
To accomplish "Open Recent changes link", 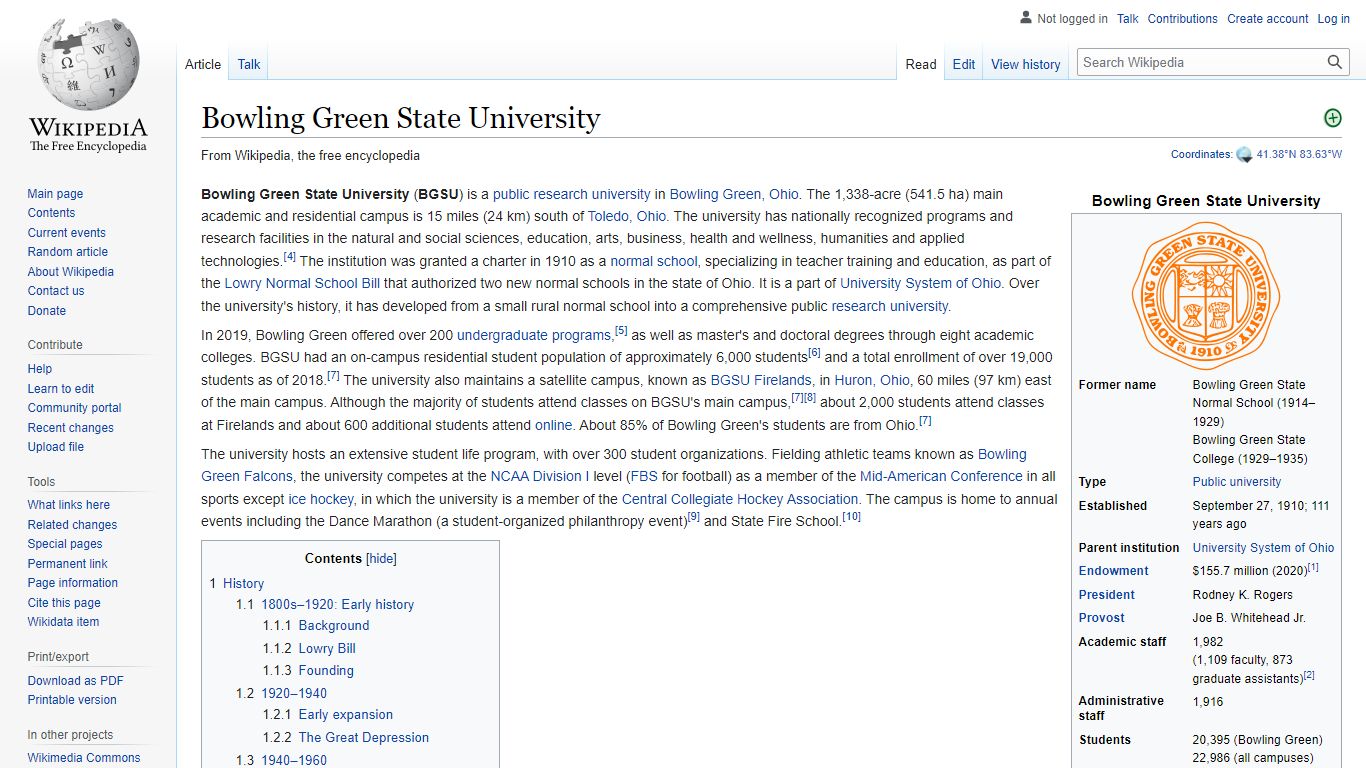I will pyautogui.click(x=70, y=428).
